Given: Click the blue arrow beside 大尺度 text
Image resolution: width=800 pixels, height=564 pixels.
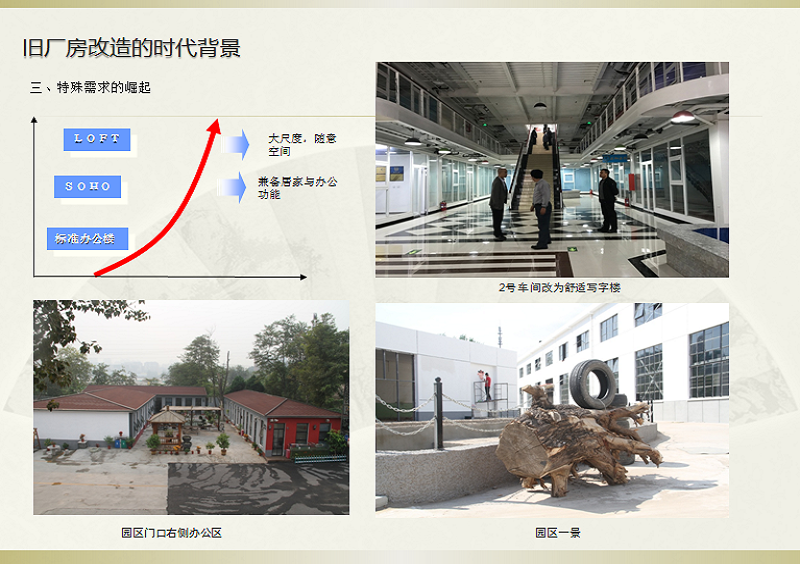Looking at the screenshot, I should click(236, 144).
